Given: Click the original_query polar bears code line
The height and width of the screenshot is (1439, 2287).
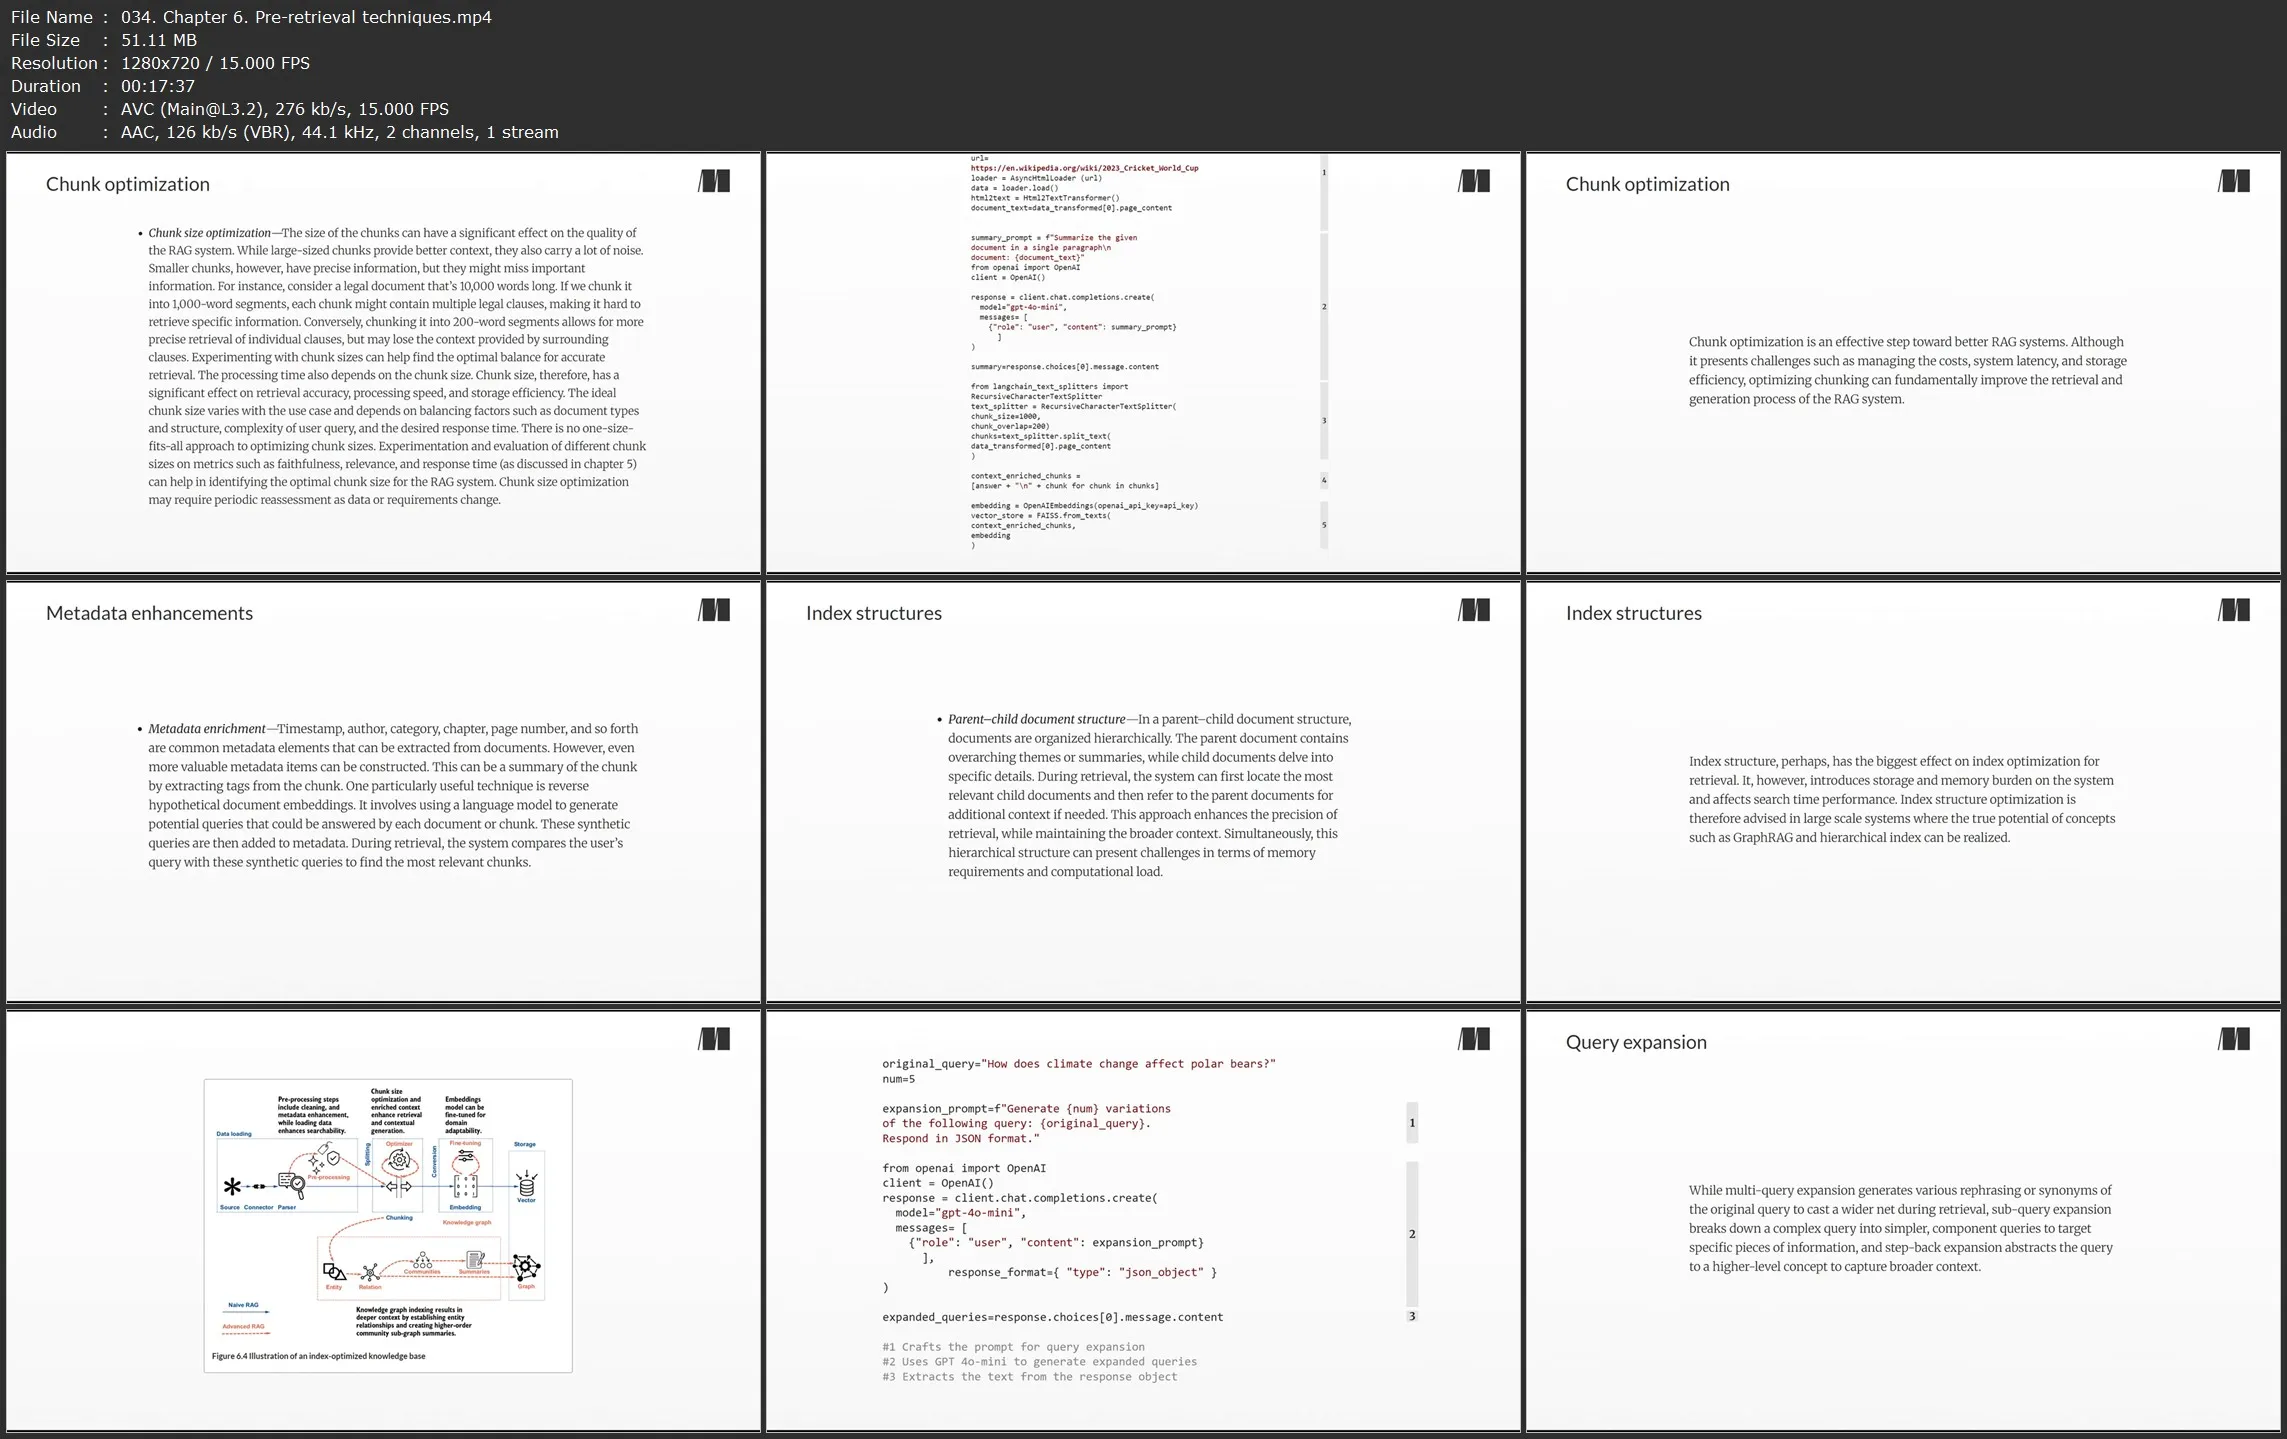Looking at the screenshot, I should click(1079, 1064).
